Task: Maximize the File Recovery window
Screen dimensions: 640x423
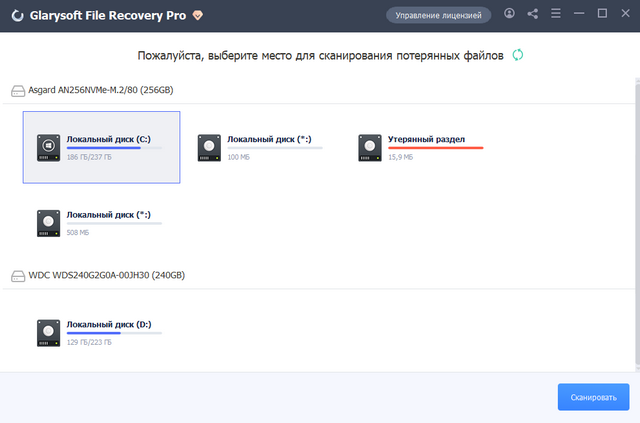Action: coord(602,14)
